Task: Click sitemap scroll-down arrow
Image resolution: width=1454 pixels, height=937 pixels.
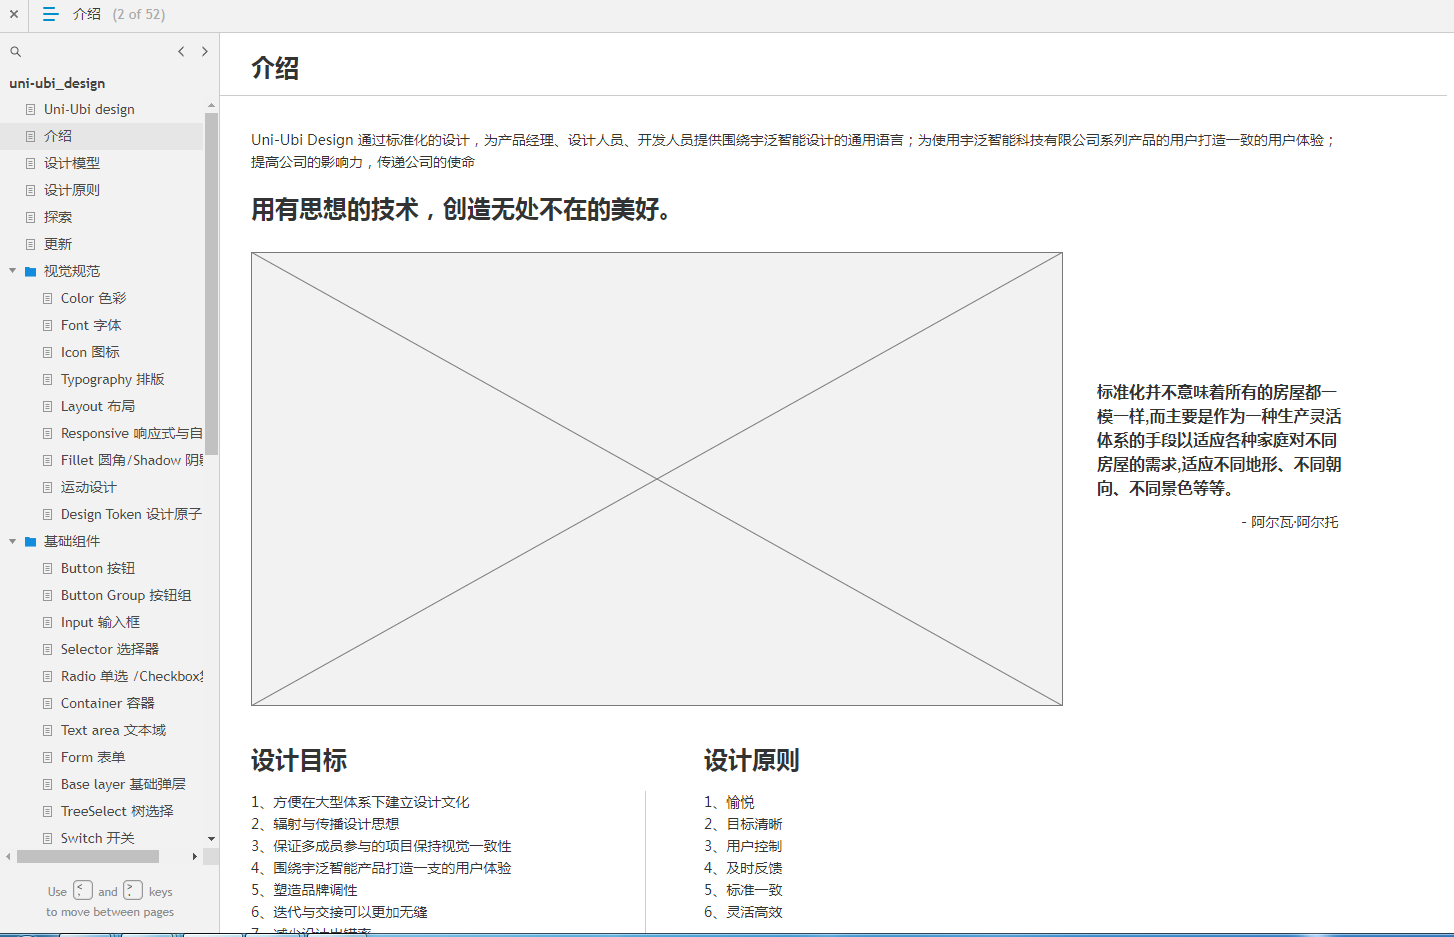Action: (x=211, y=838)
